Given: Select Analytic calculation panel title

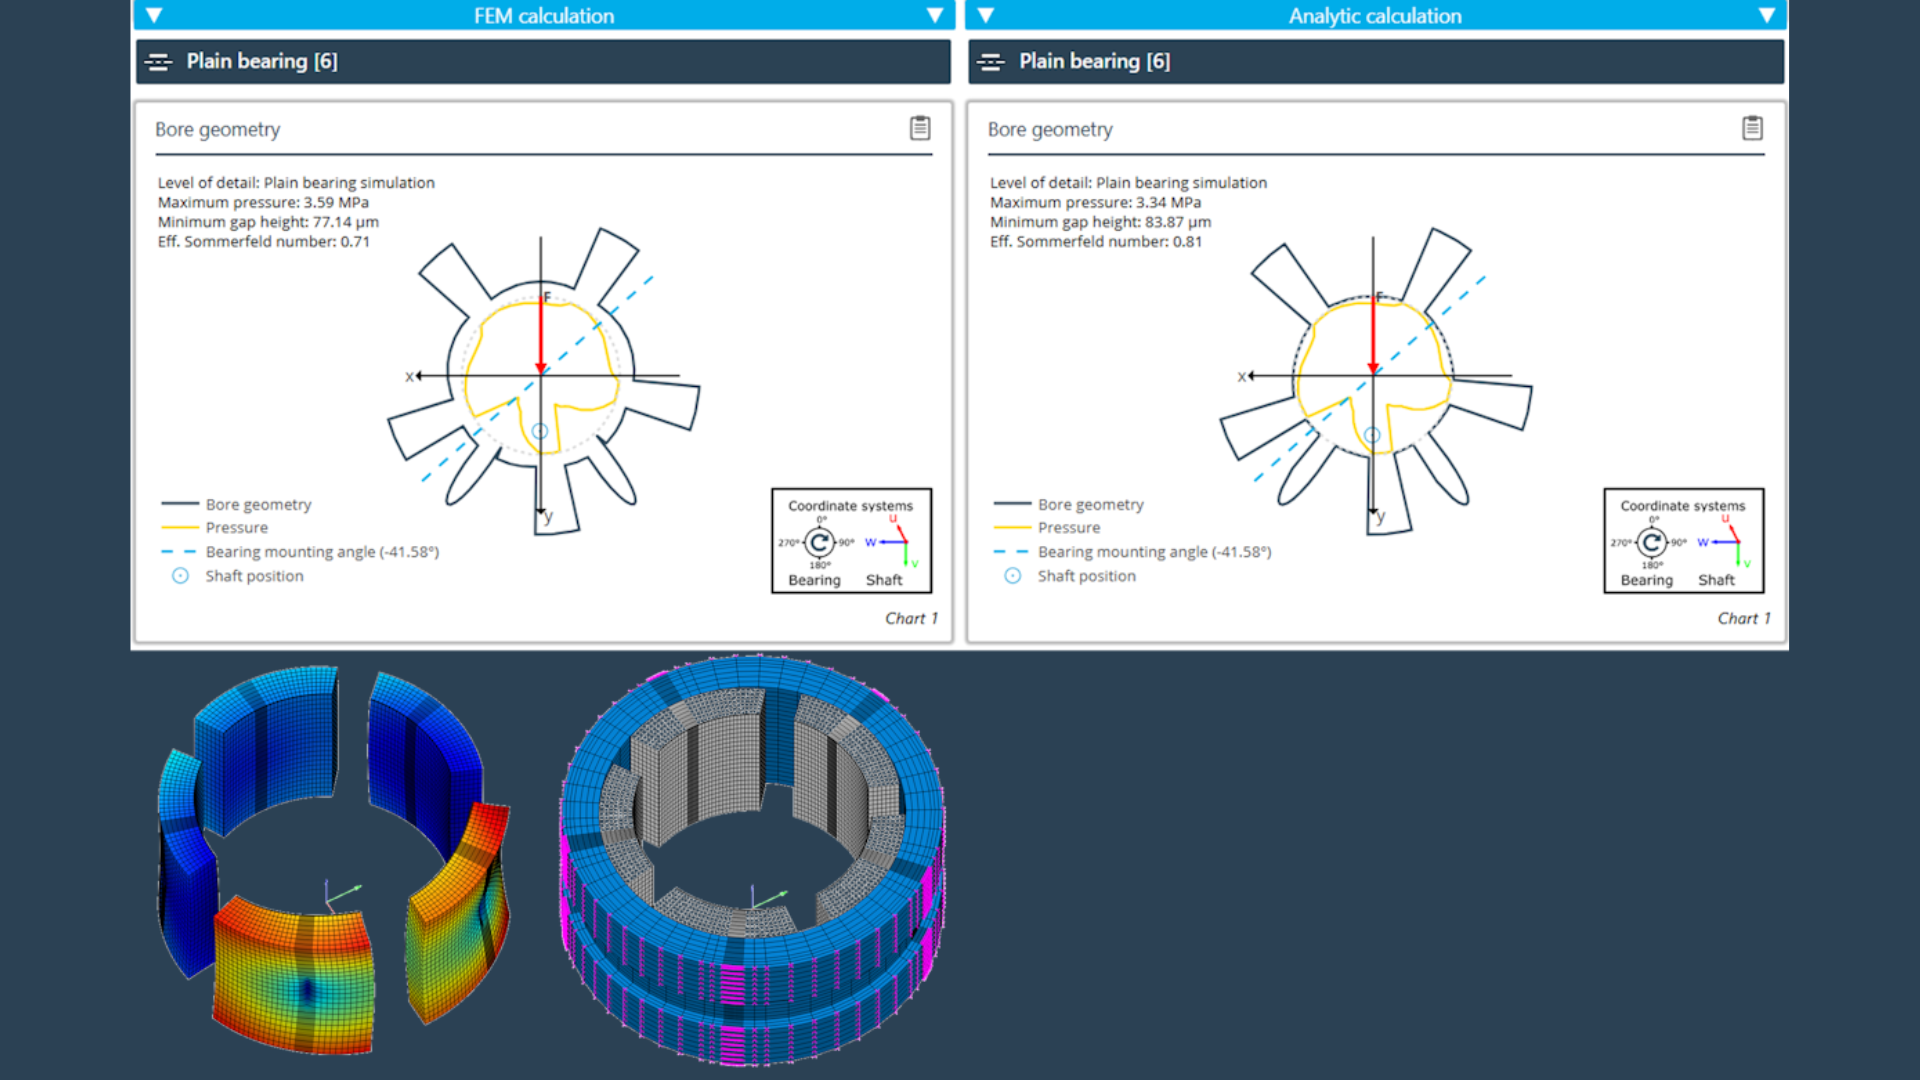Looking at the screenshot, I should [1375, 16].
